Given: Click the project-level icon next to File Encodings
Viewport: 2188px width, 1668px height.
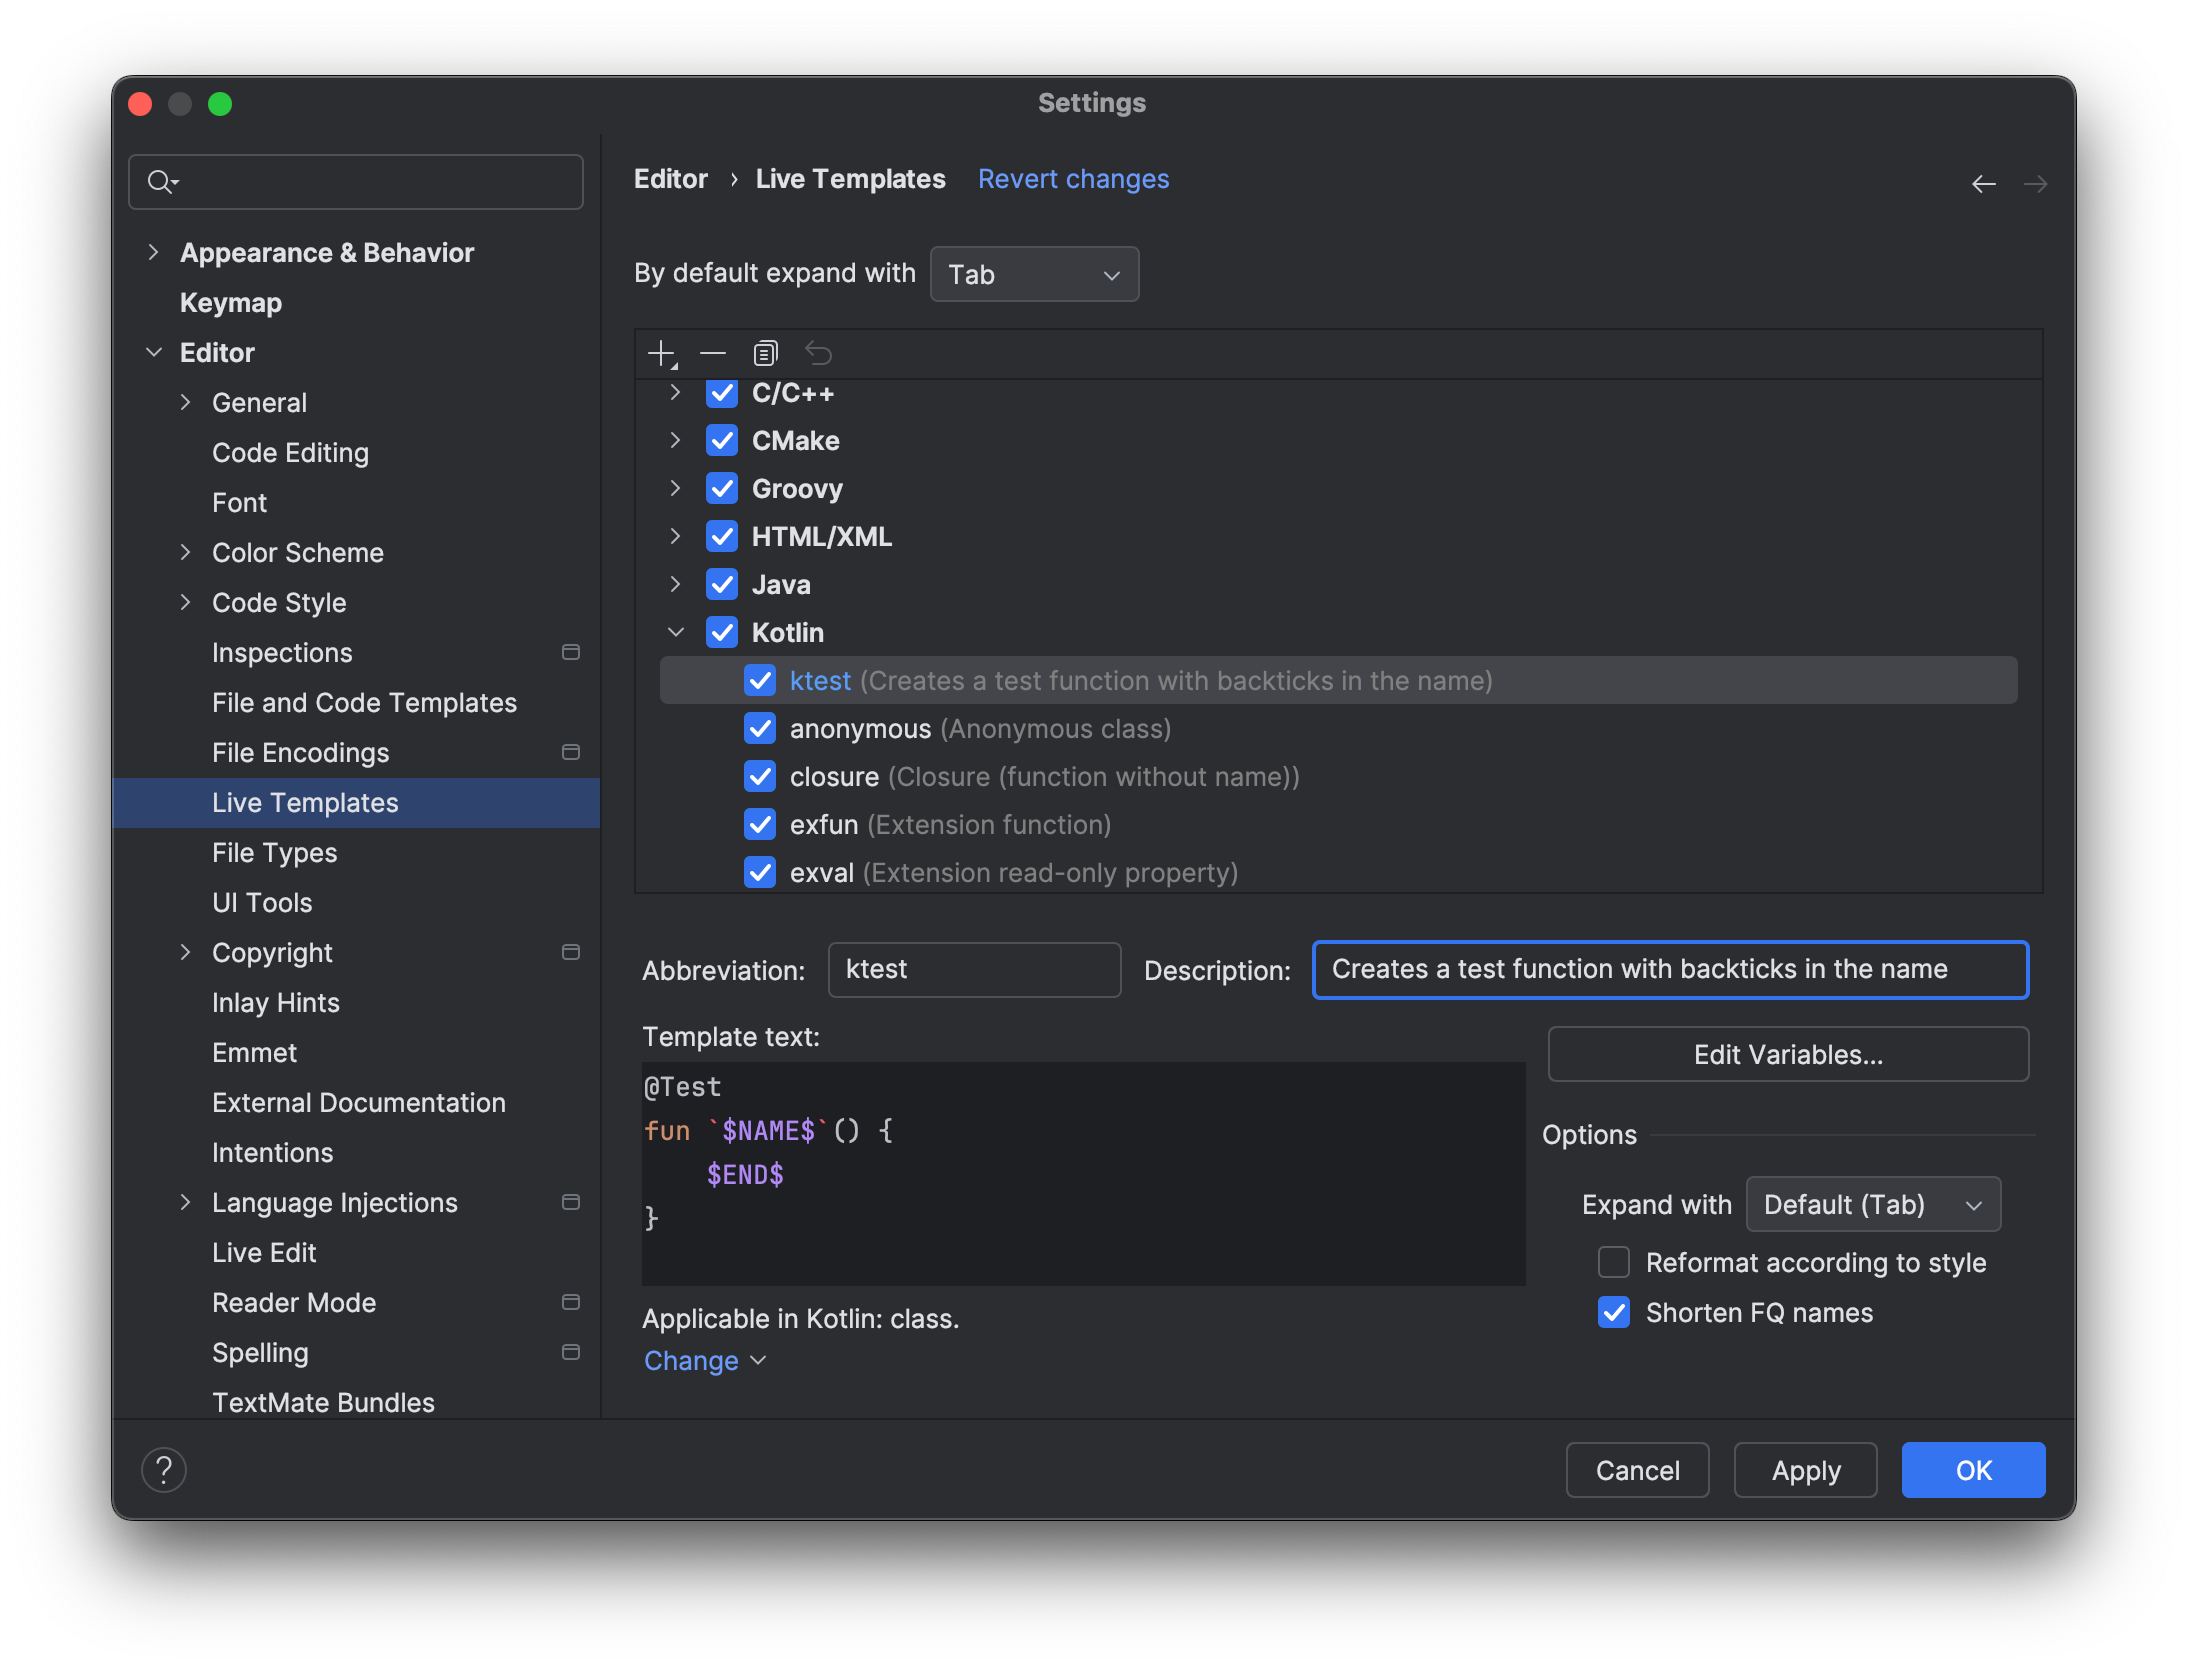Looking at the screenshot, I should pyautogui.click(x=571, y=752).
